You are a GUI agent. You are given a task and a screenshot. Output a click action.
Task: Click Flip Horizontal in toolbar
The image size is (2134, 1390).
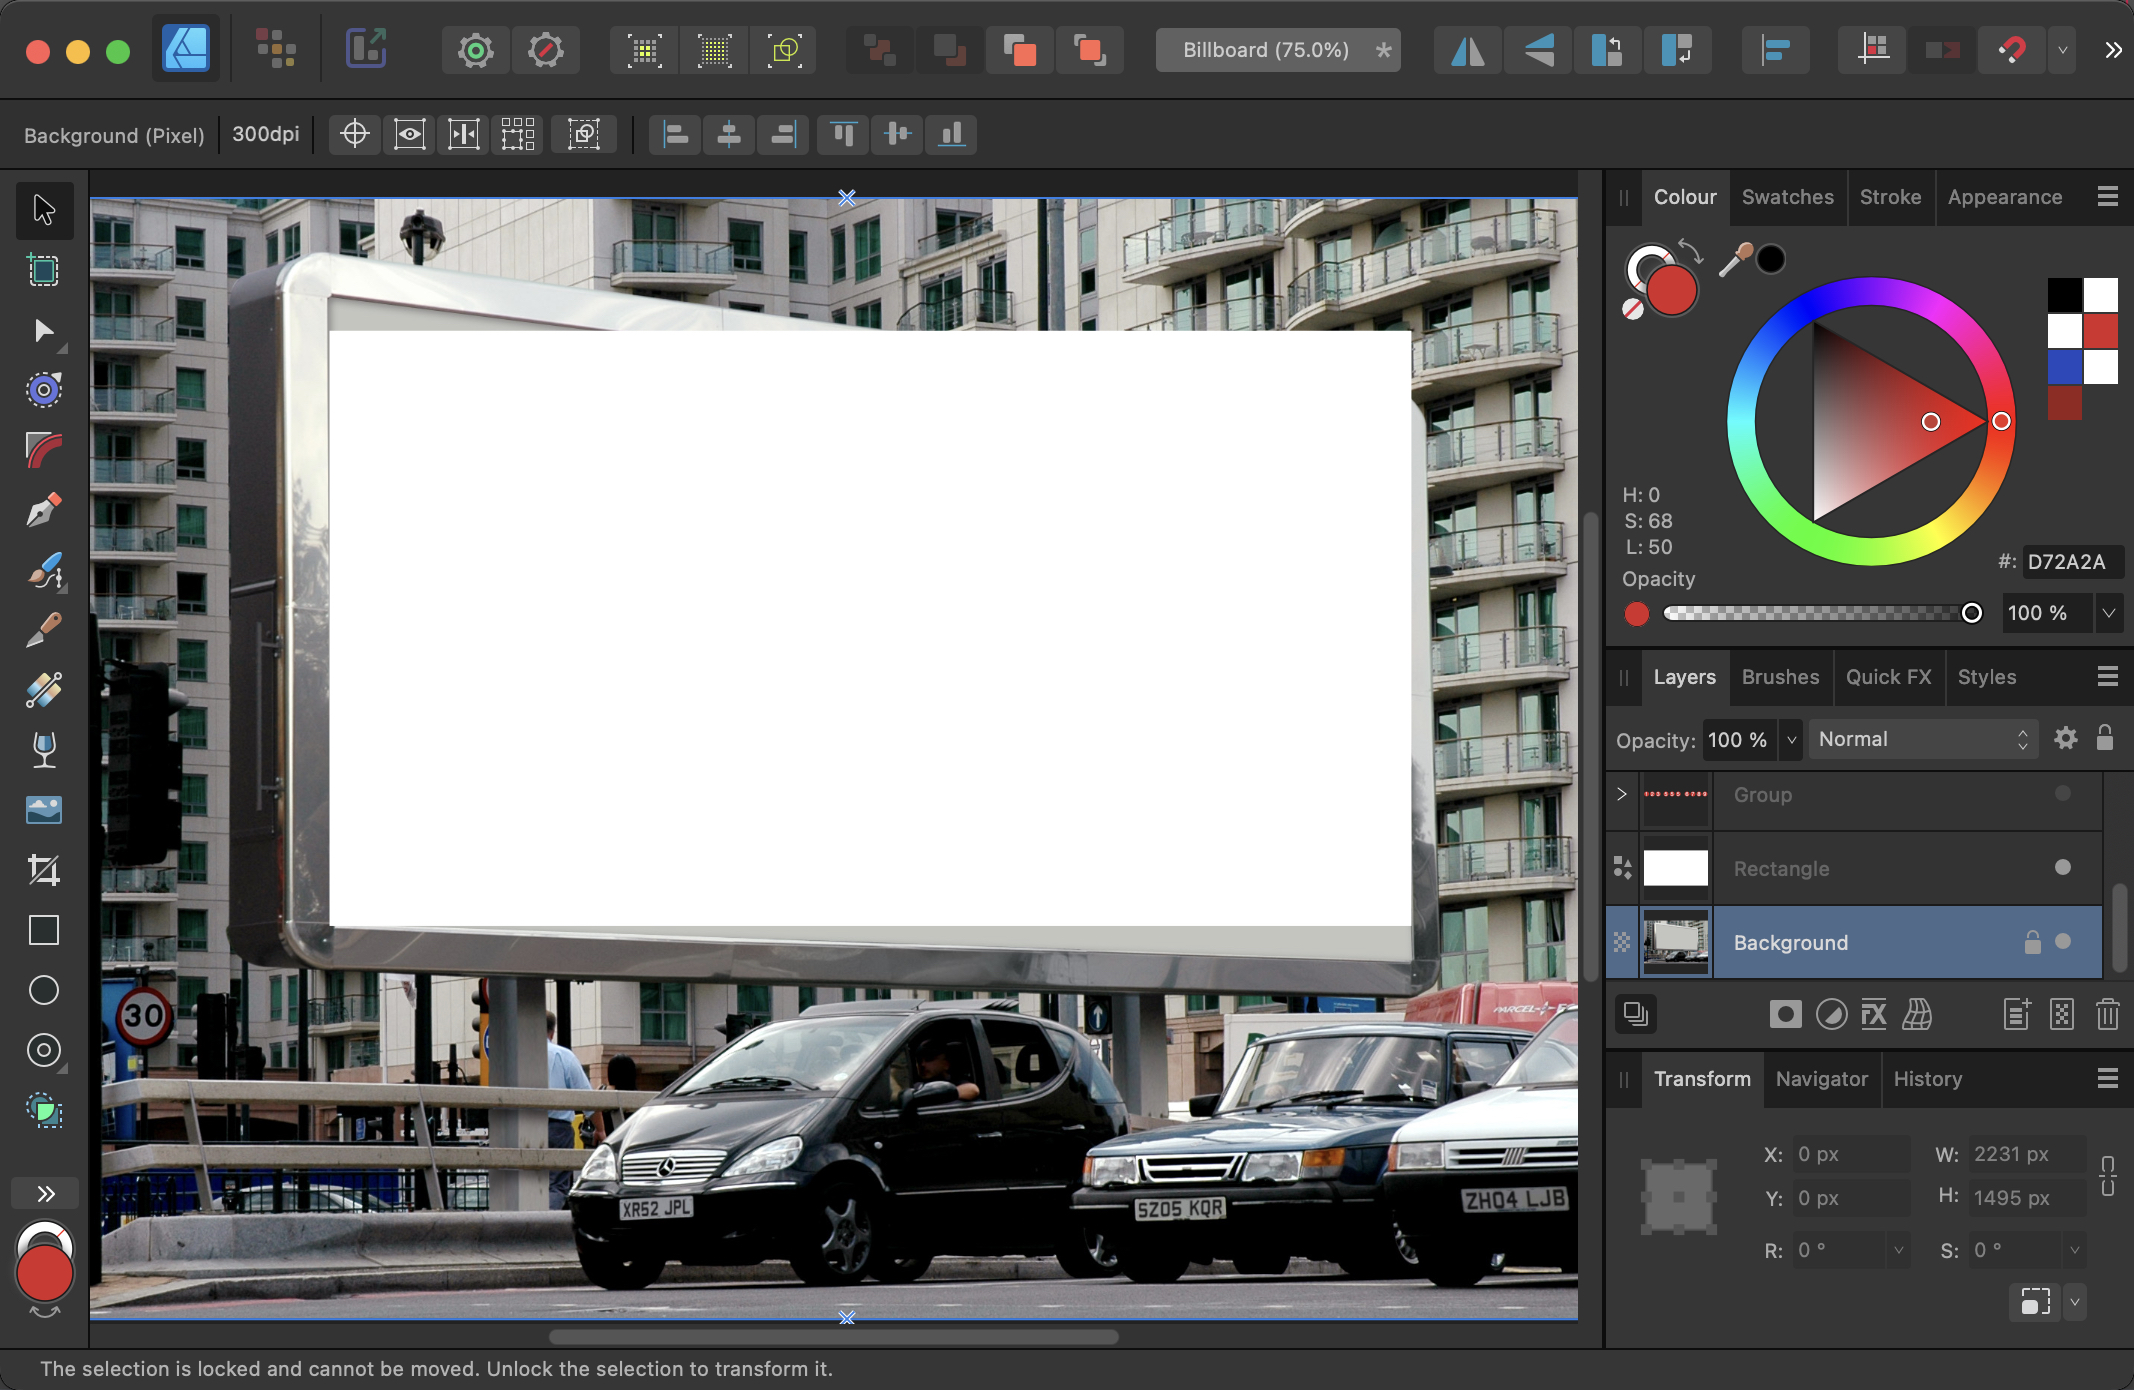click(x=1467, y=50)
